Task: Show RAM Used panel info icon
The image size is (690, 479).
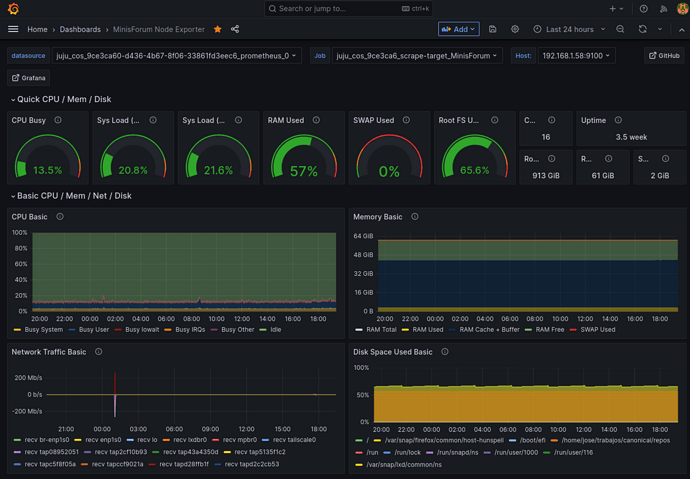Action: [x=316, y=120]
